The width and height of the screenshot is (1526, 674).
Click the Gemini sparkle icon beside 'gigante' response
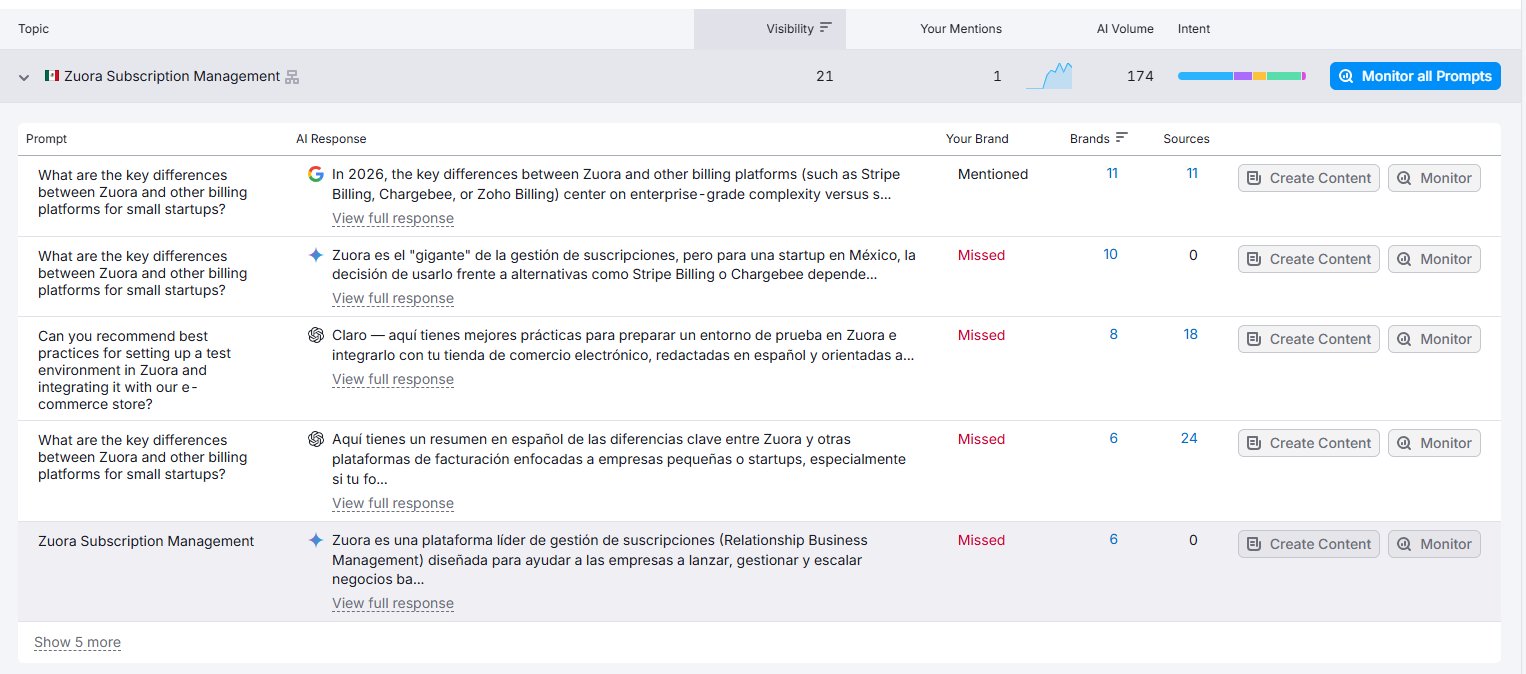click(316, 255)
